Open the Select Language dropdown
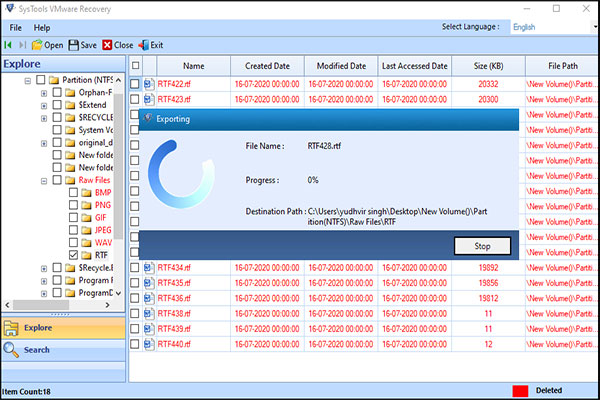 pos(551,27)
